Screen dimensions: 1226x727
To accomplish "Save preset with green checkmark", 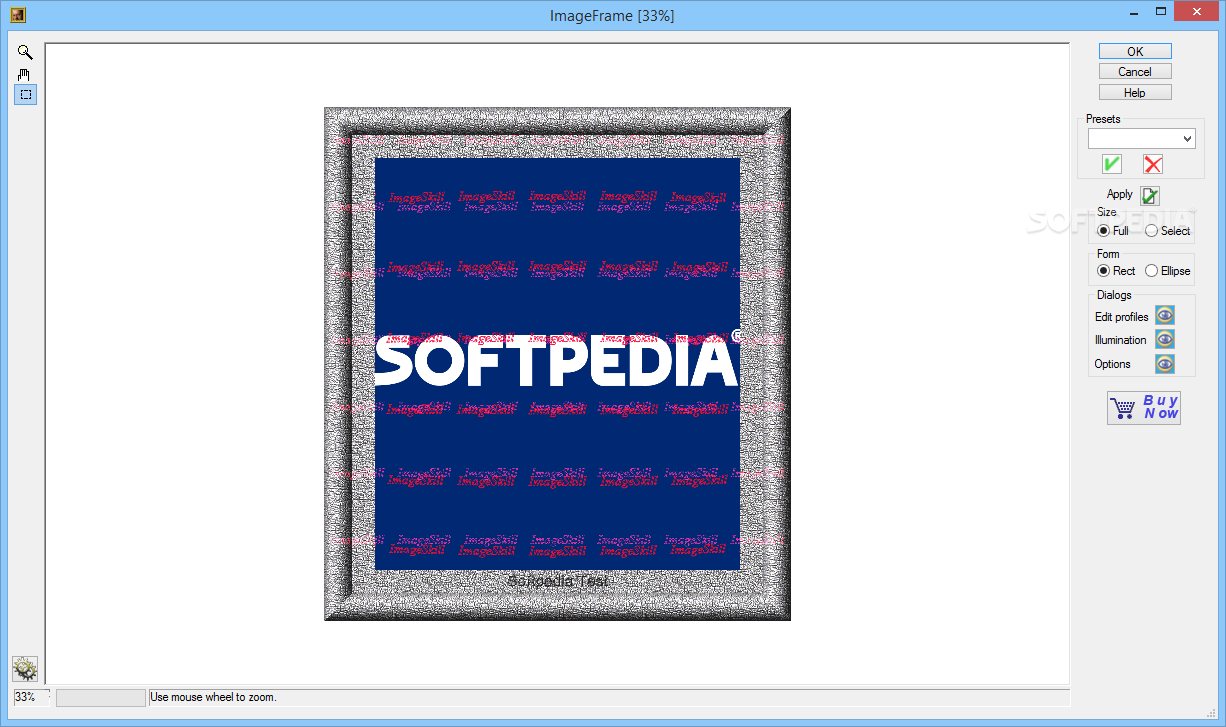I will (x=1112, y=164).
